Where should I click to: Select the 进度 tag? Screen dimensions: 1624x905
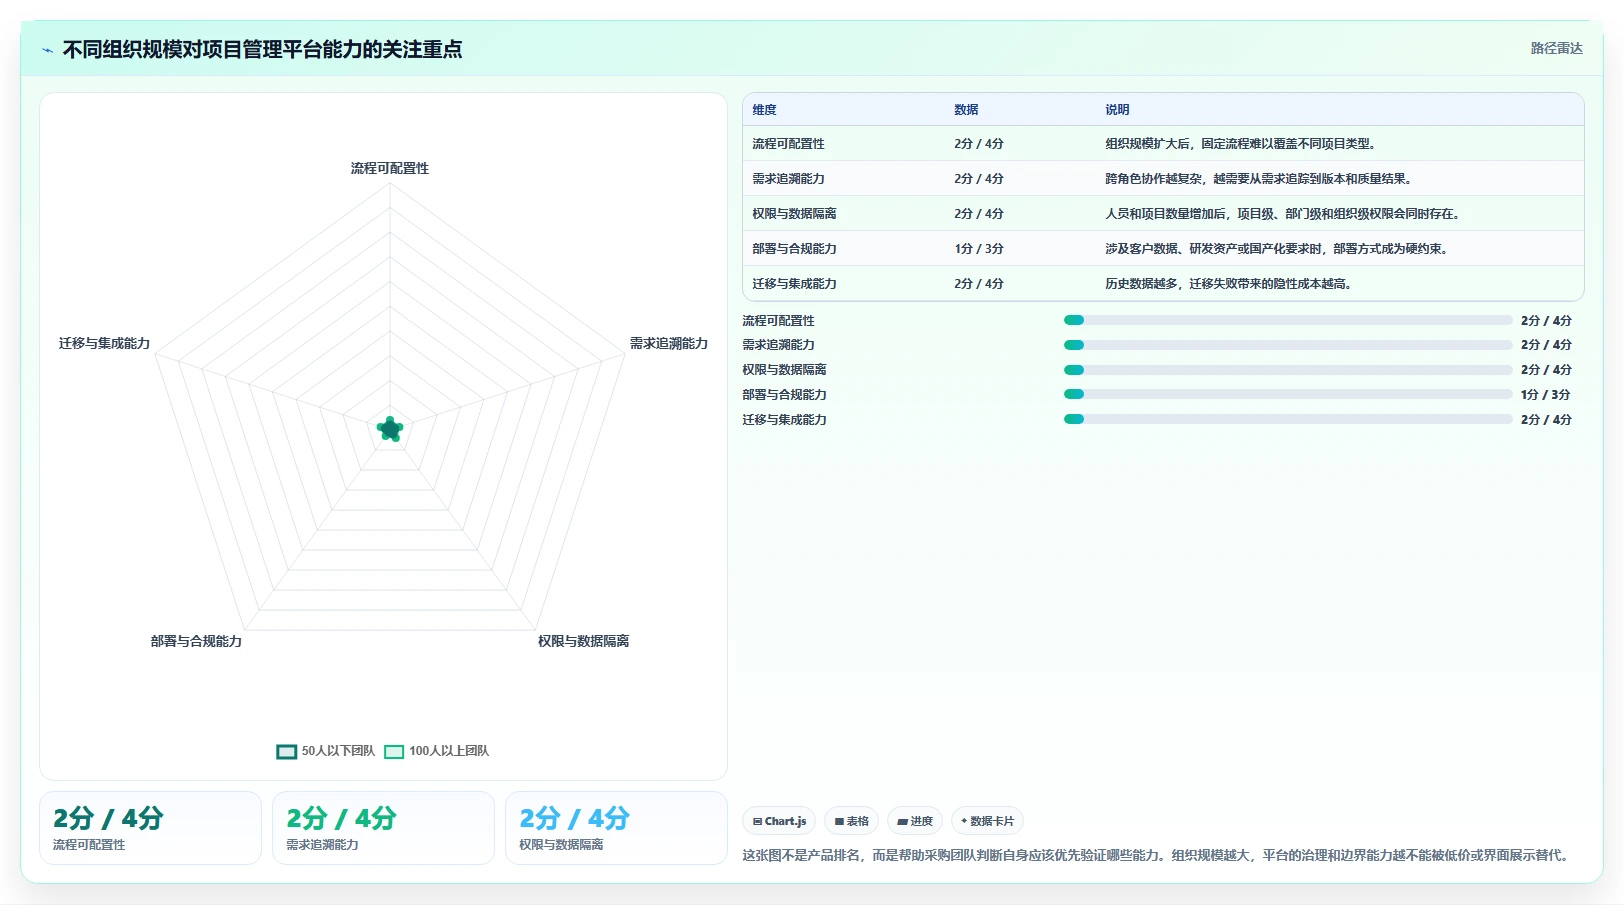click(914, 821)
